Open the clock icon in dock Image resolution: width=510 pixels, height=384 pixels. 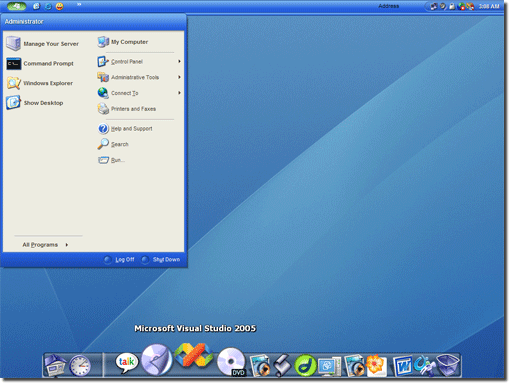(x=80, y=366)
